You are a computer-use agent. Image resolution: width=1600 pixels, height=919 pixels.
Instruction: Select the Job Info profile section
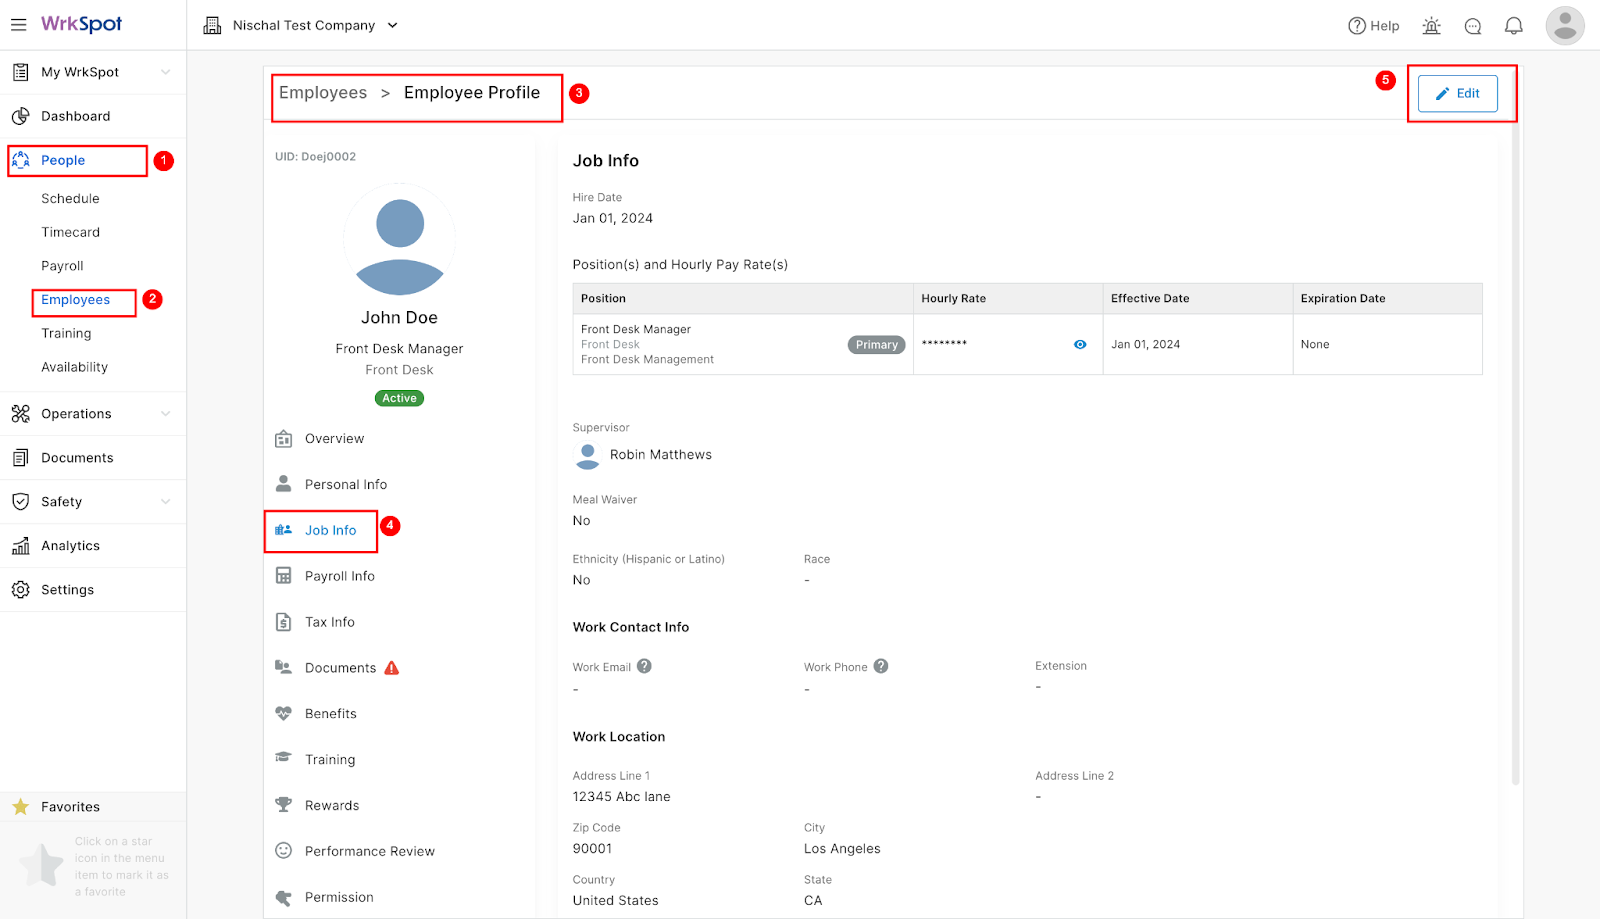click(x=330, y=530)
